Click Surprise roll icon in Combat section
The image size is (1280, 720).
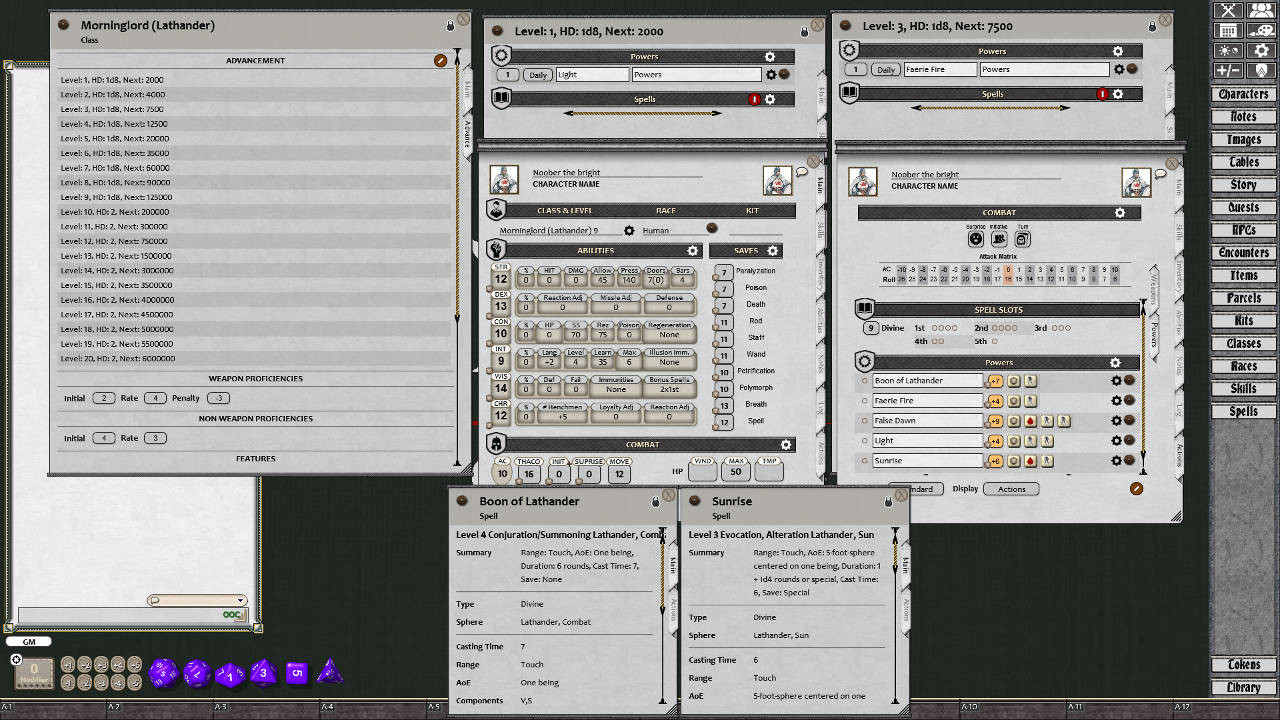[x=976, y=238]
